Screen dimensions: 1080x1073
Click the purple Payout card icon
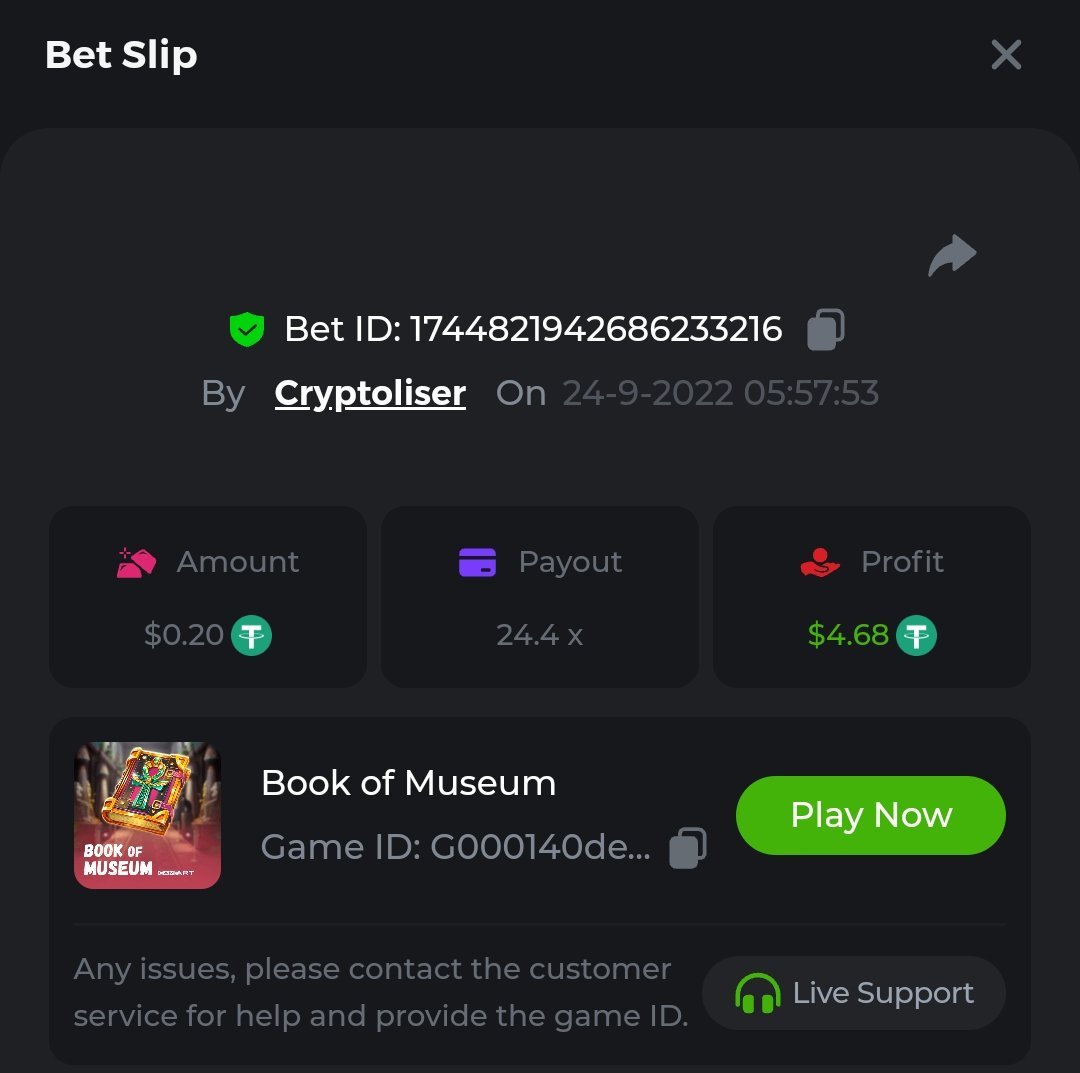(478, 562)
